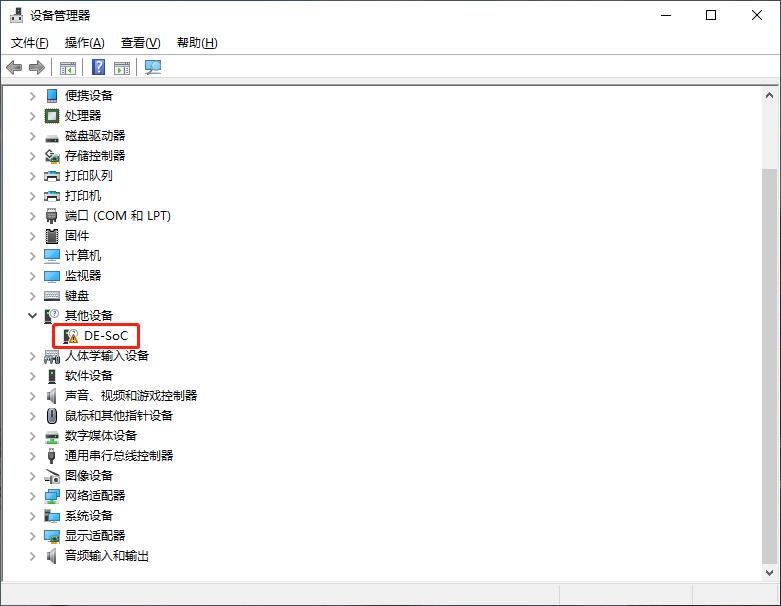Click the 磁盘驱动器 drive icon
Screen dimensions: 781x606
tap(52, 137)
